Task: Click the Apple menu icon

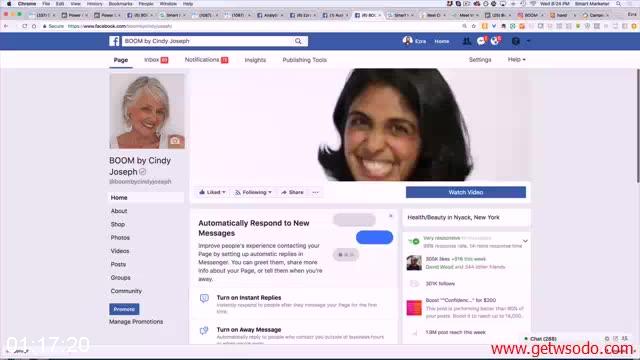Action: 9,4
